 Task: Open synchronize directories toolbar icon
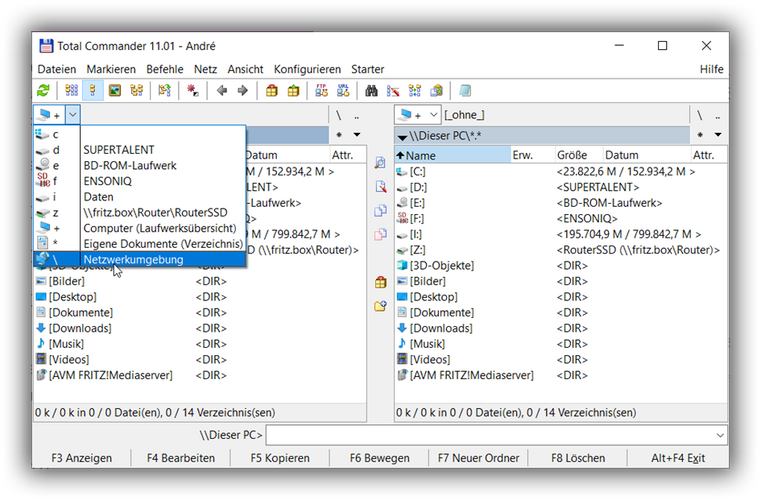415,90
